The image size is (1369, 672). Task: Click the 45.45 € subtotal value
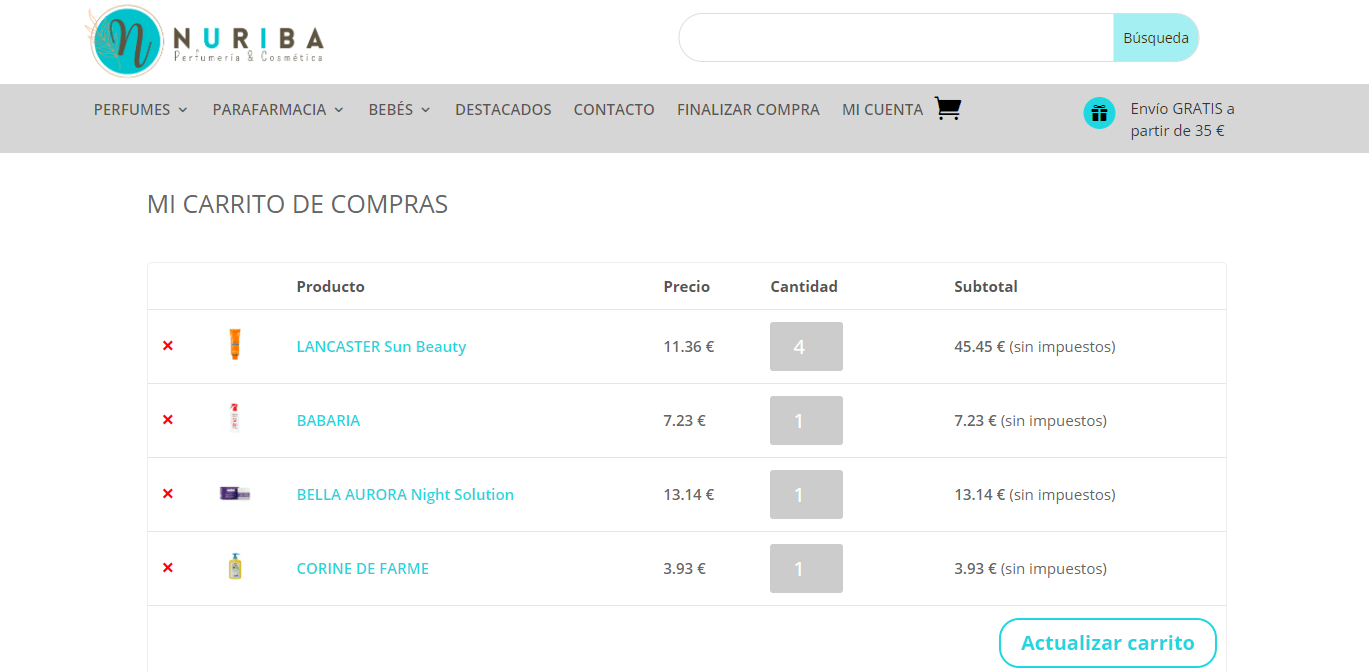point(980,346)
